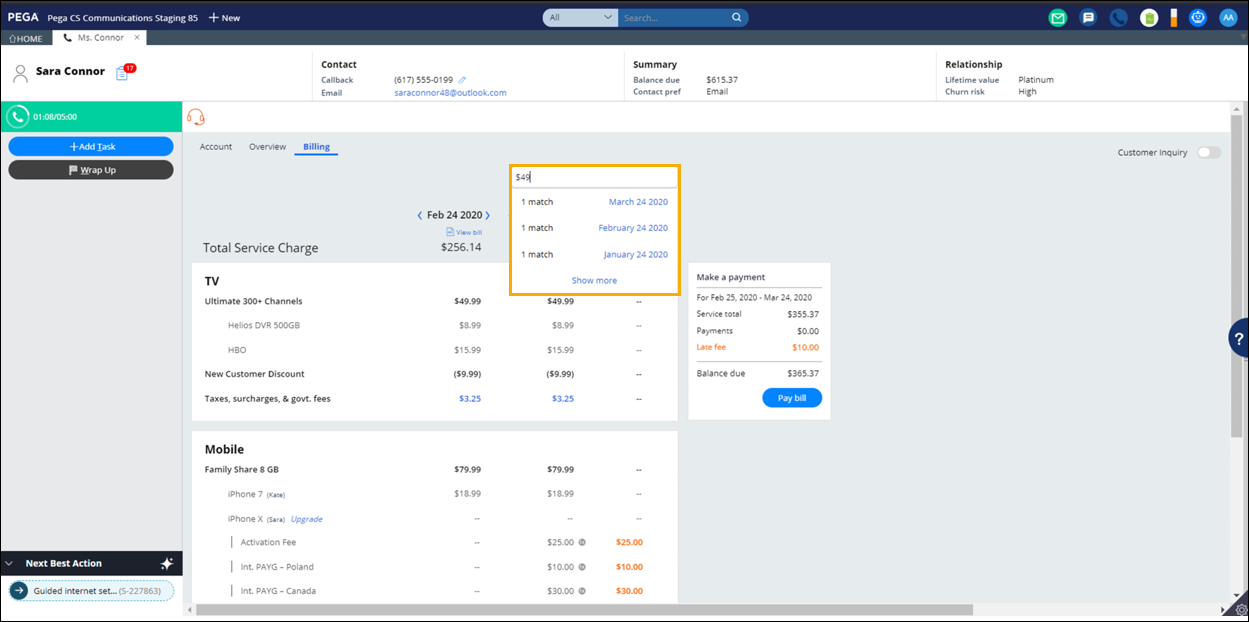Open Sara Connor's notes icon with badge 17
This screenshot has width=1249, height=622.
click(124, 72)
